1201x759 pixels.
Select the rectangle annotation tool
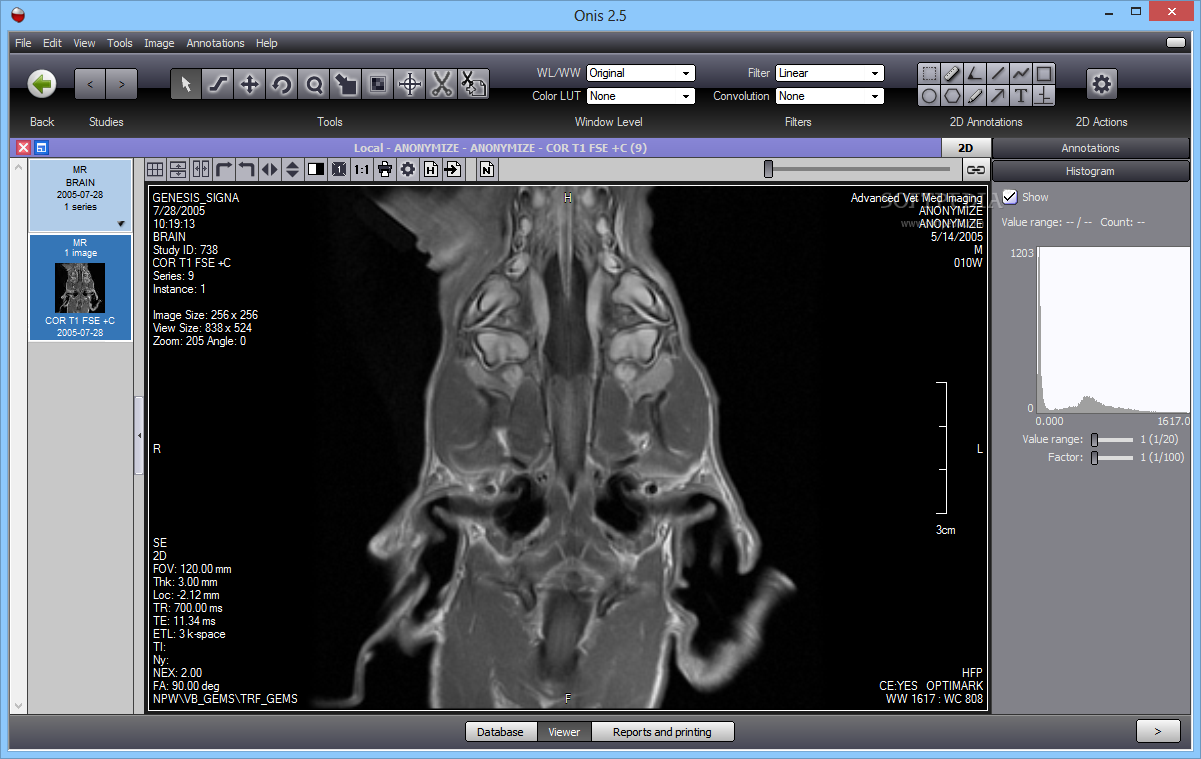click(1044, 73)
